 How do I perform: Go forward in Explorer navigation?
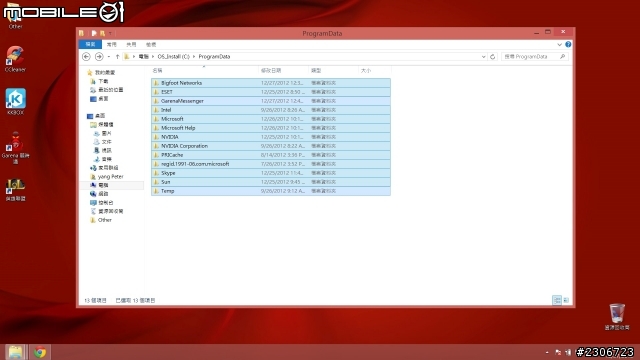pyautogui.click(x=99, y=57)
